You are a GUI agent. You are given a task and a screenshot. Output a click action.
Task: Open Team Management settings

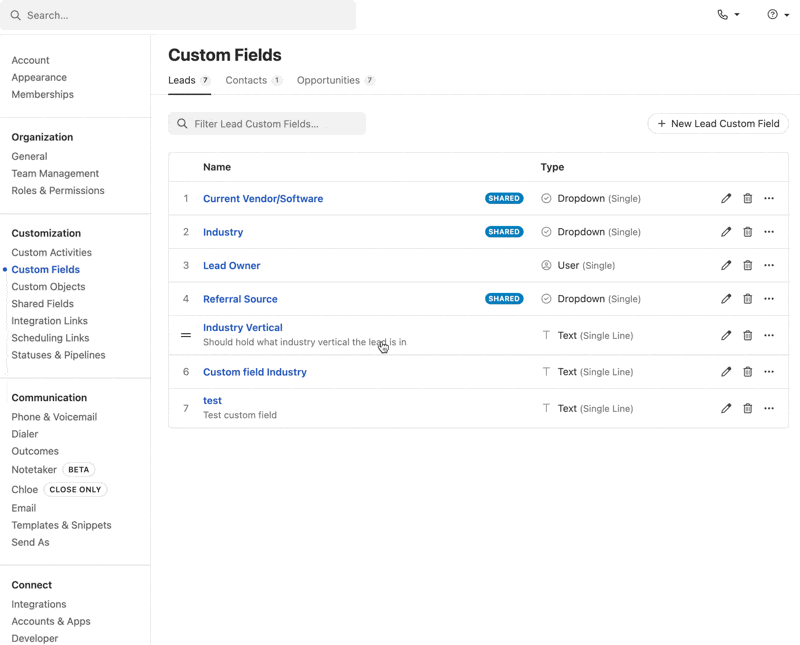click(55, 173)
